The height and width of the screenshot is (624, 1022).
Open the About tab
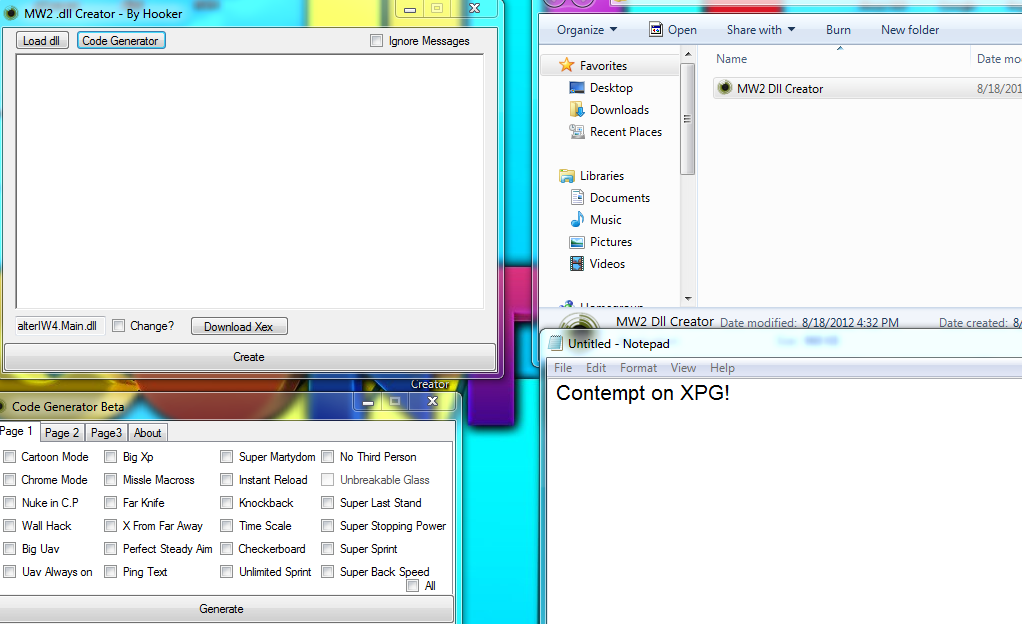[147, 432]
